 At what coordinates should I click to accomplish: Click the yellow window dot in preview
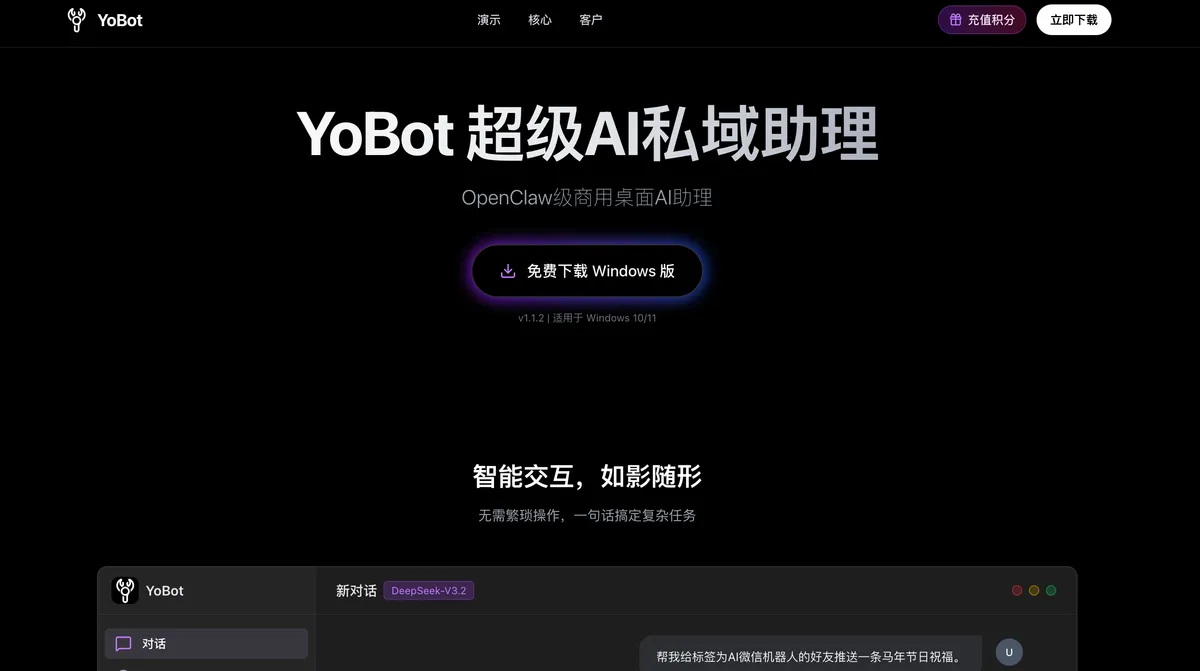(1034, 591)
